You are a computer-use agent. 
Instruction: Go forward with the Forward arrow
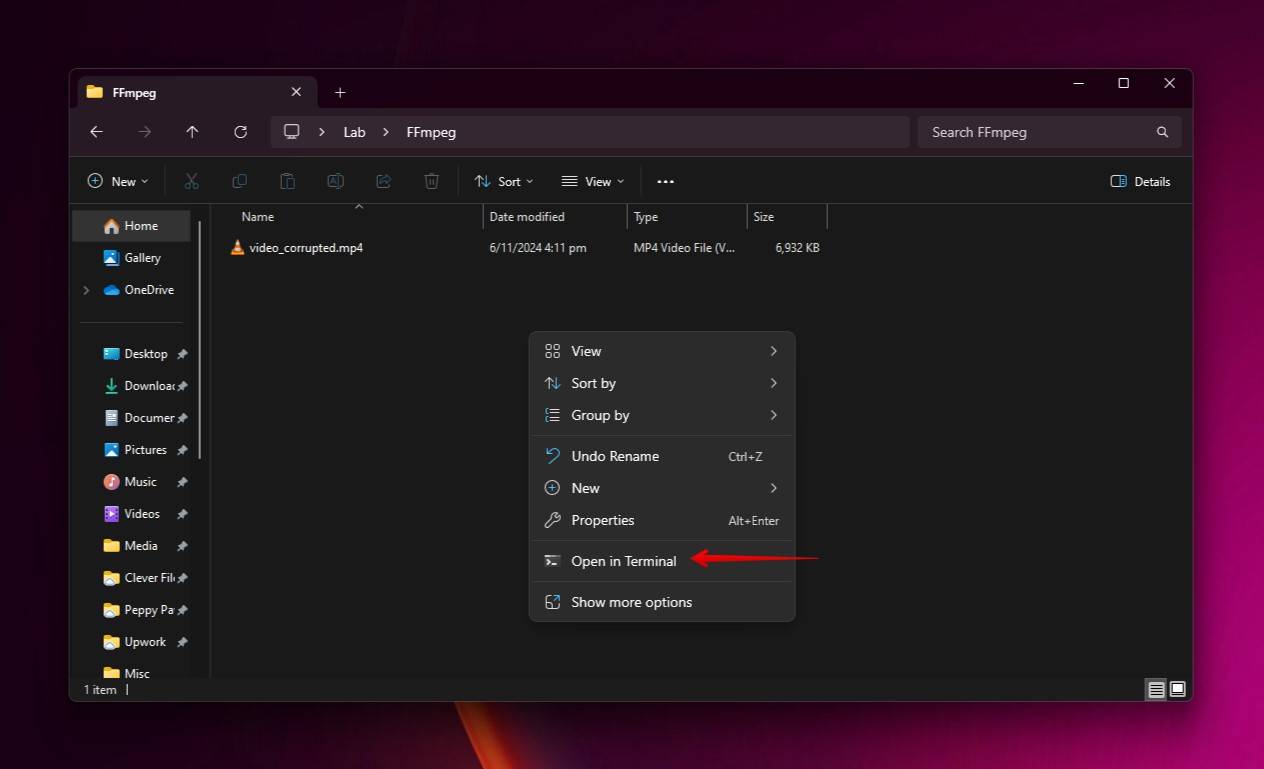click(x=144, y=132)
